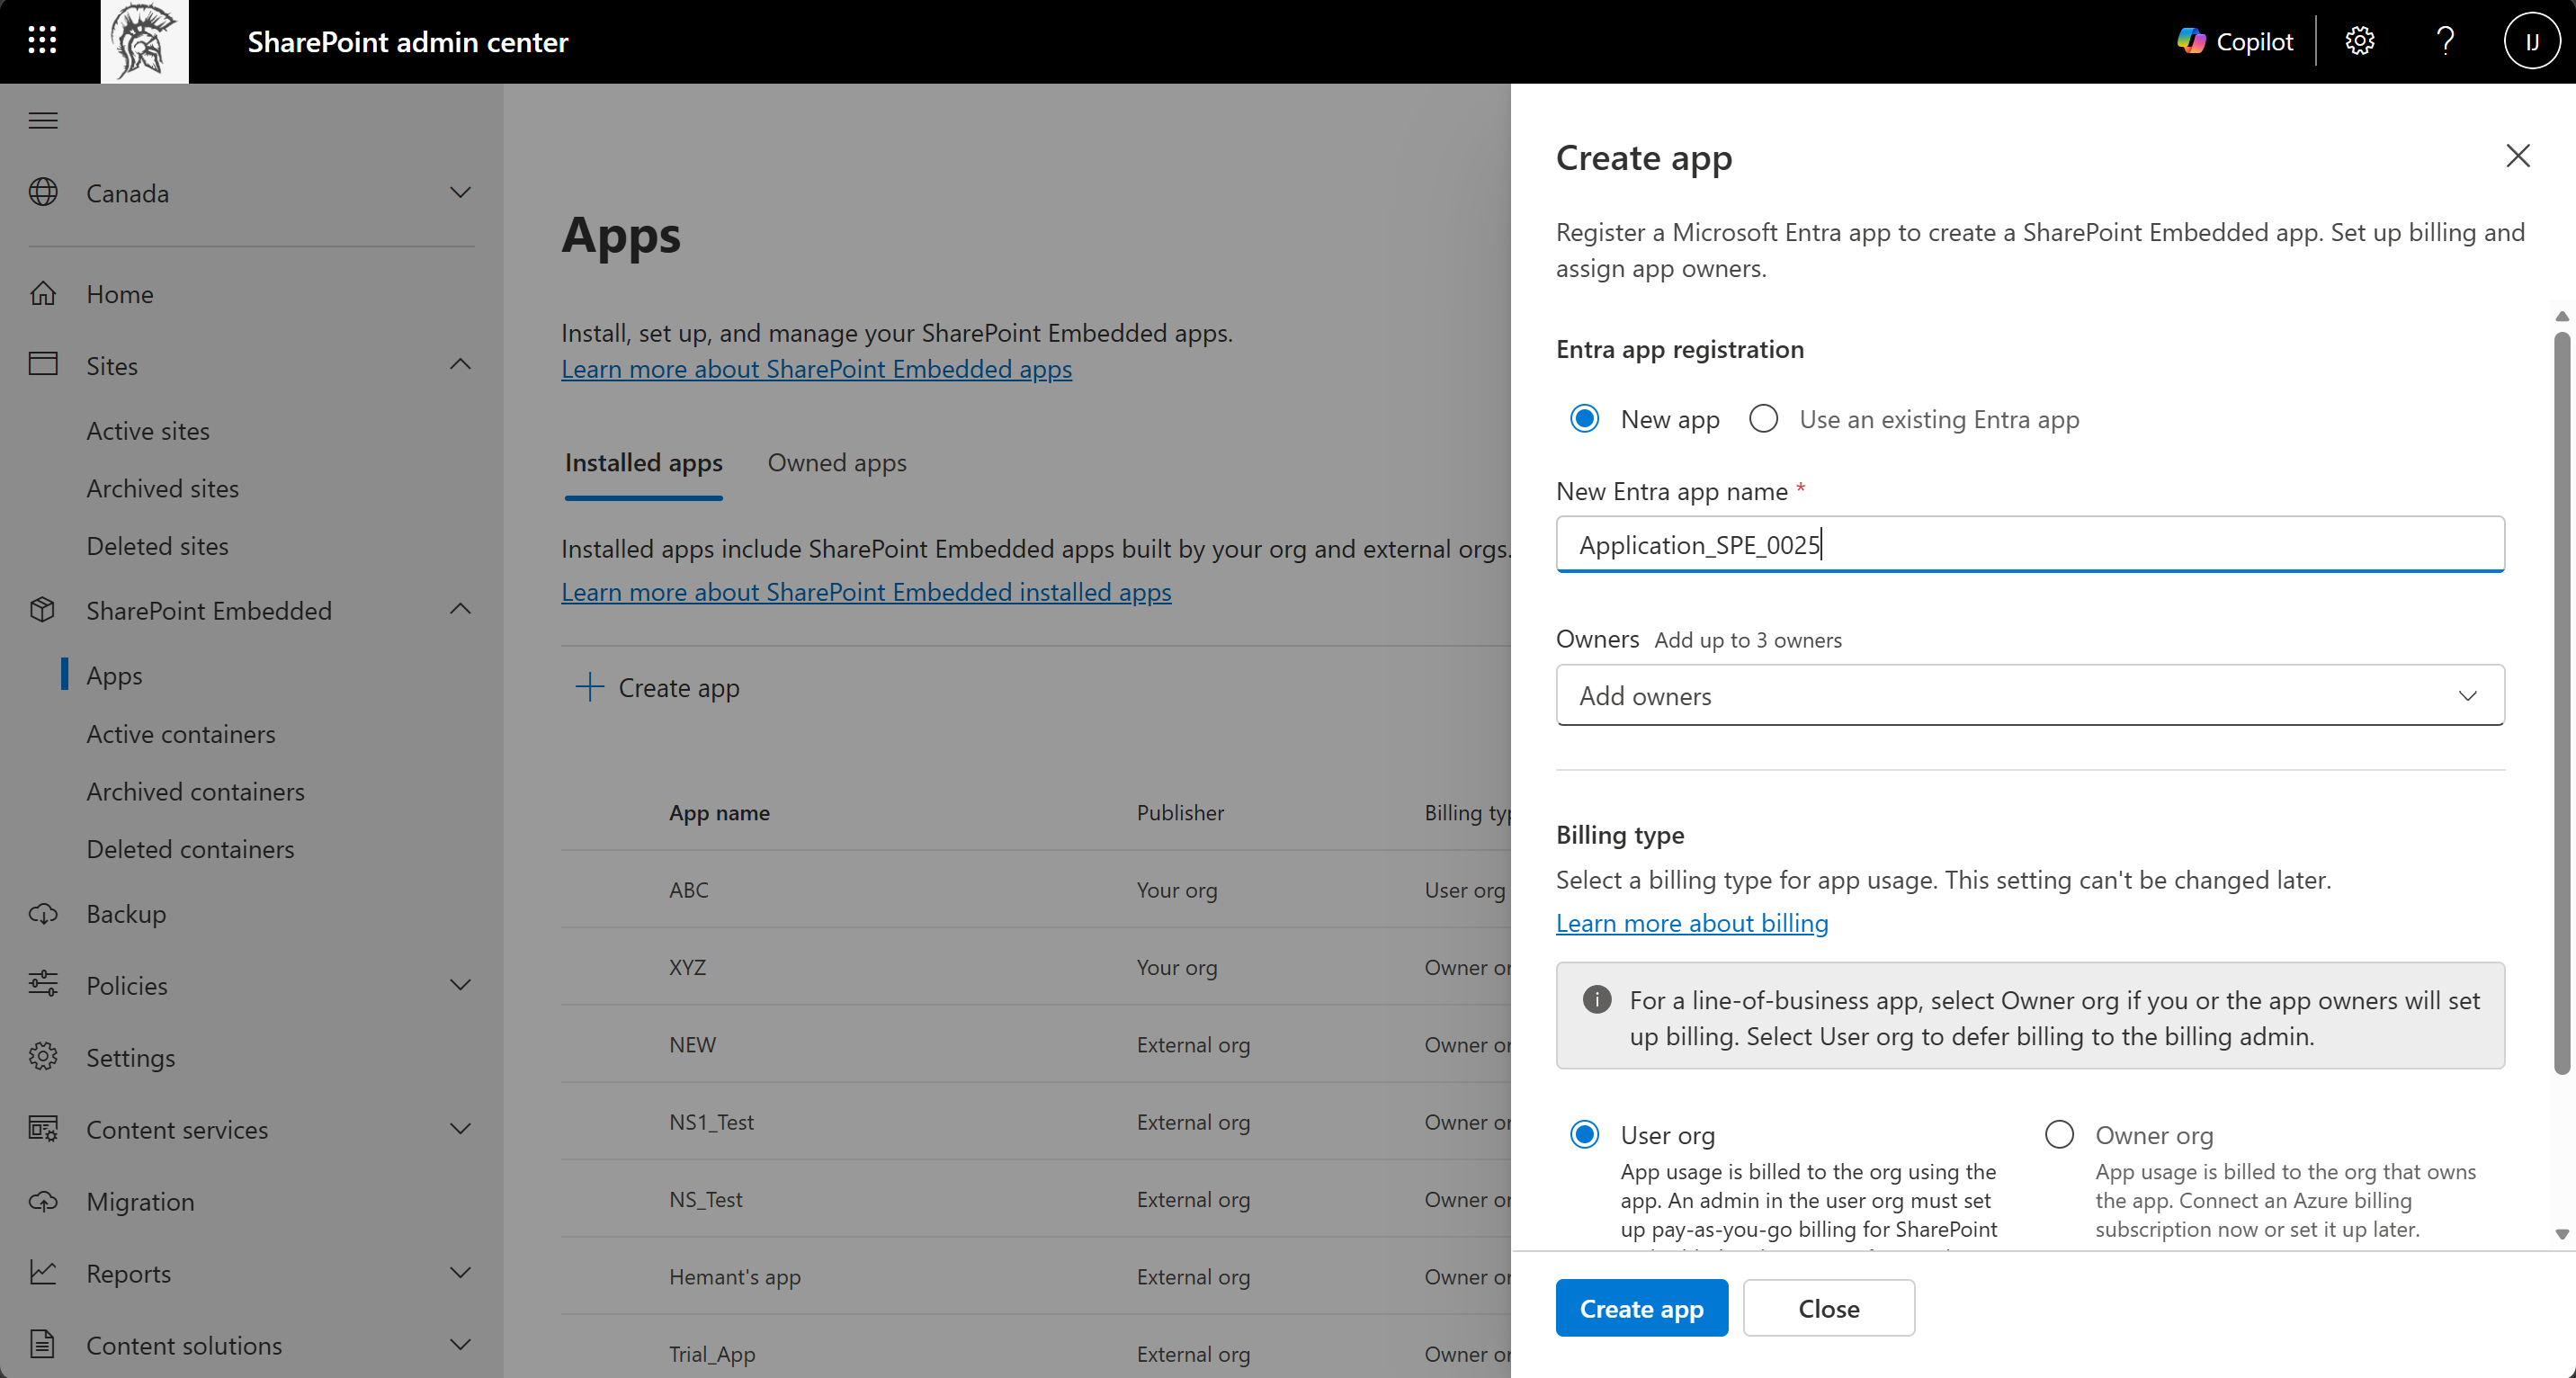
Task: Close the Create app panel with X
Action: (2517, 156)
